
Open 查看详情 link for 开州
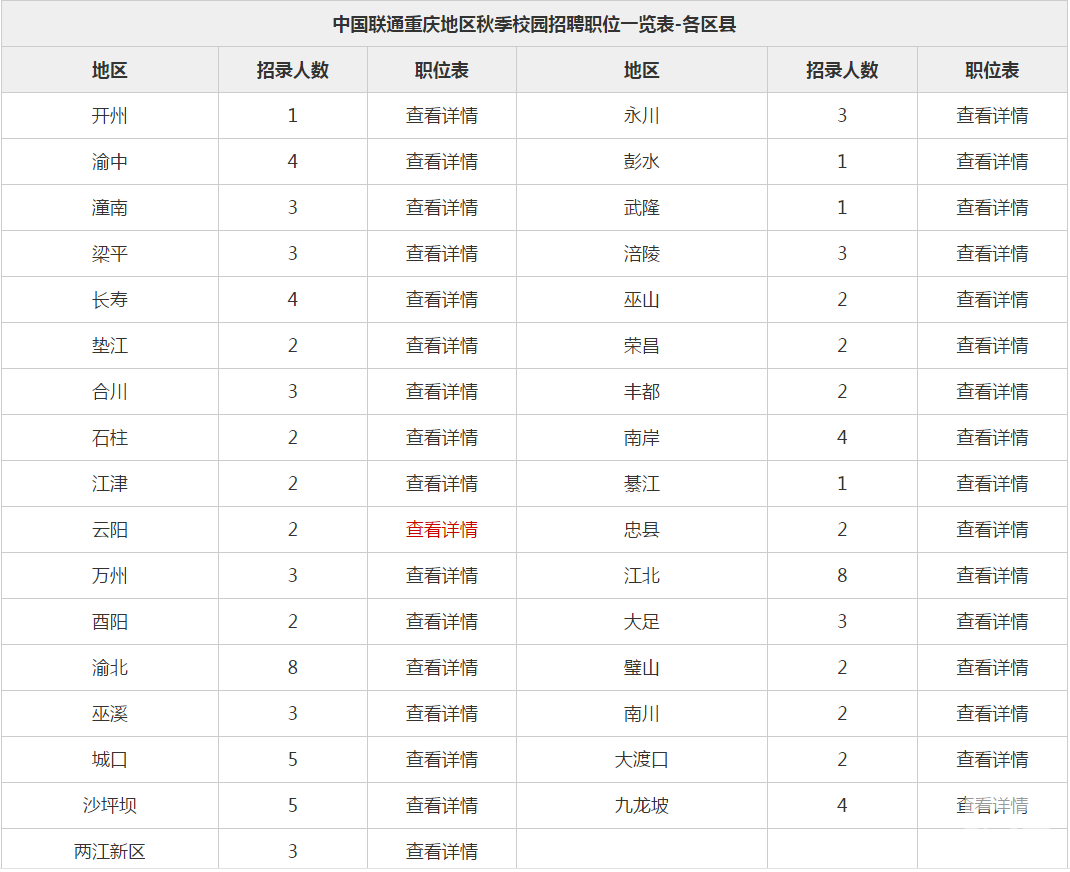[x=442, y=115]
